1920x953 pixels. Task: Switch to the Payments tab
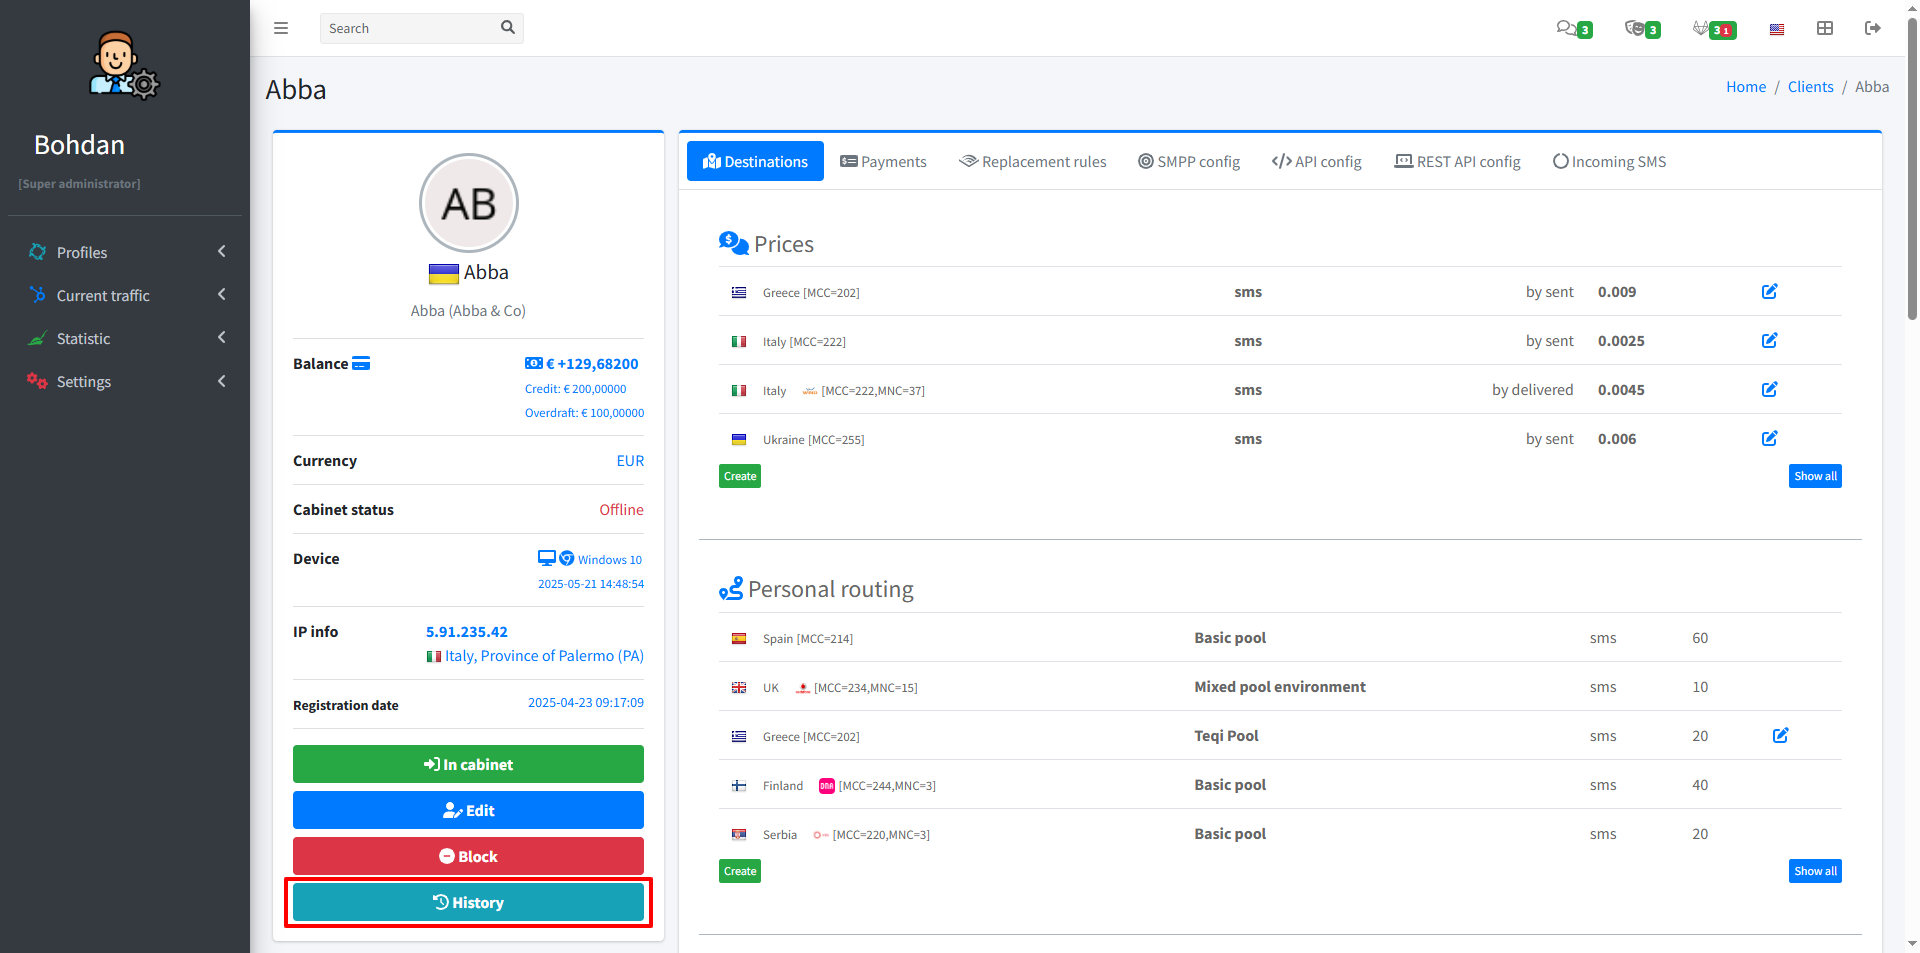(883, 162)
